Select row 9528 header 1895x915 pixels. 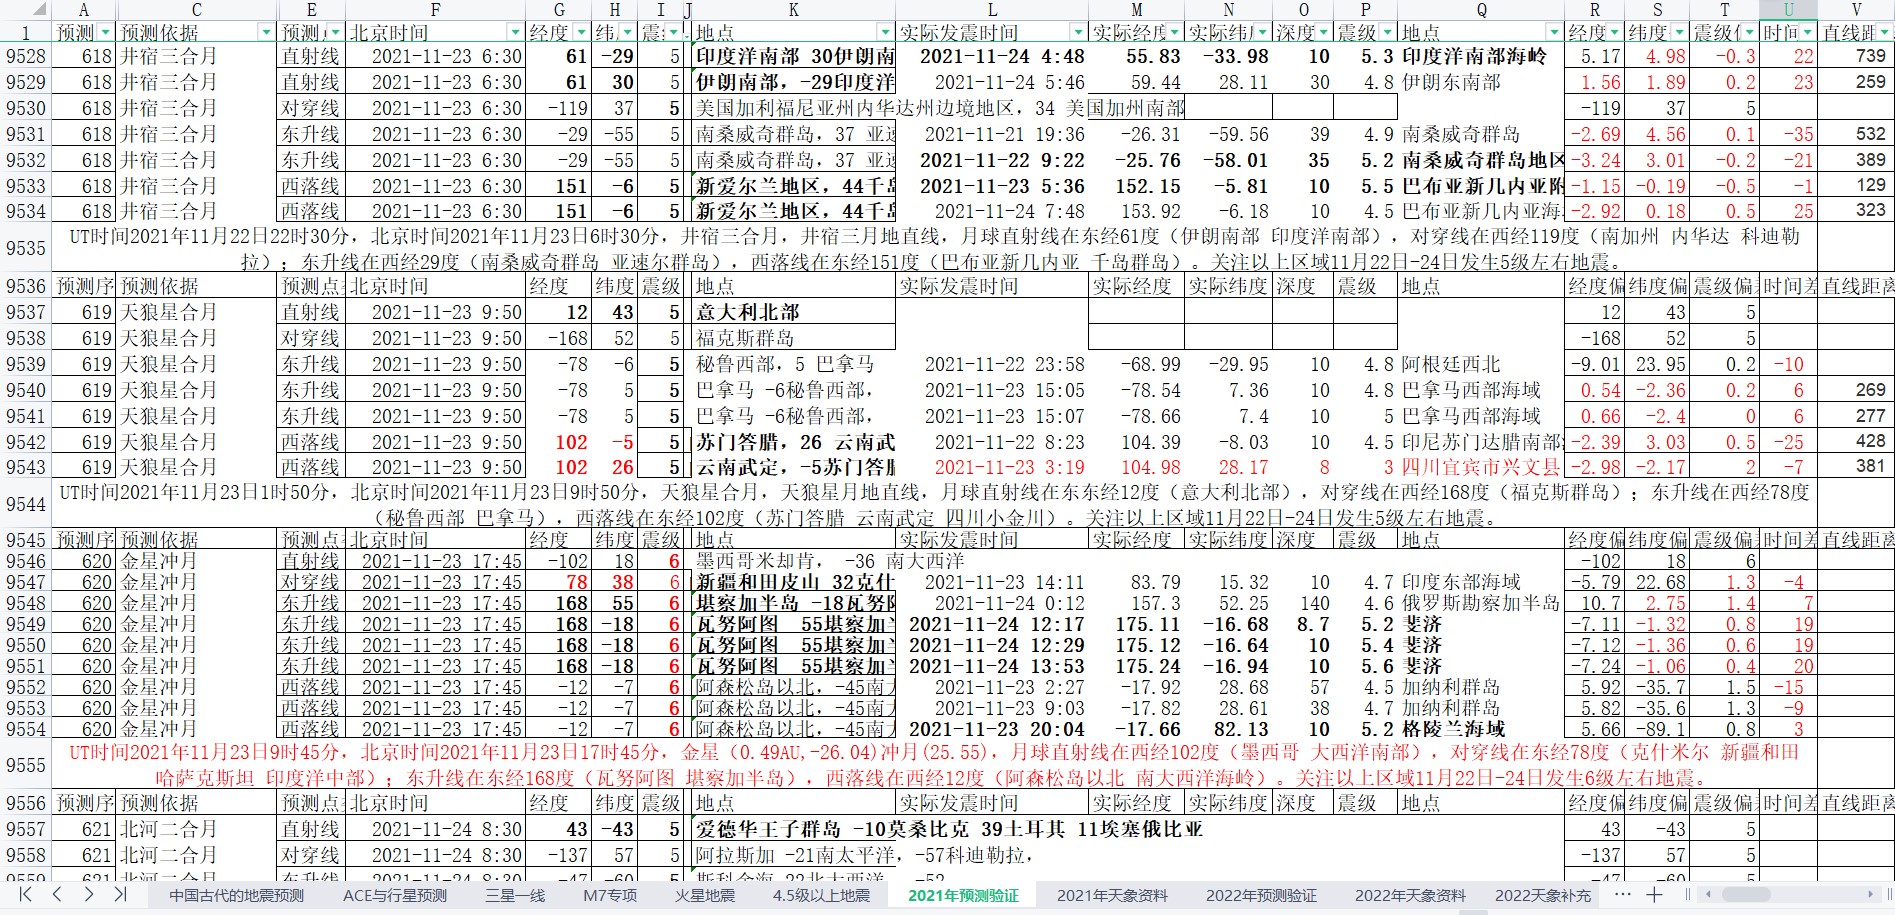point(25,56)
